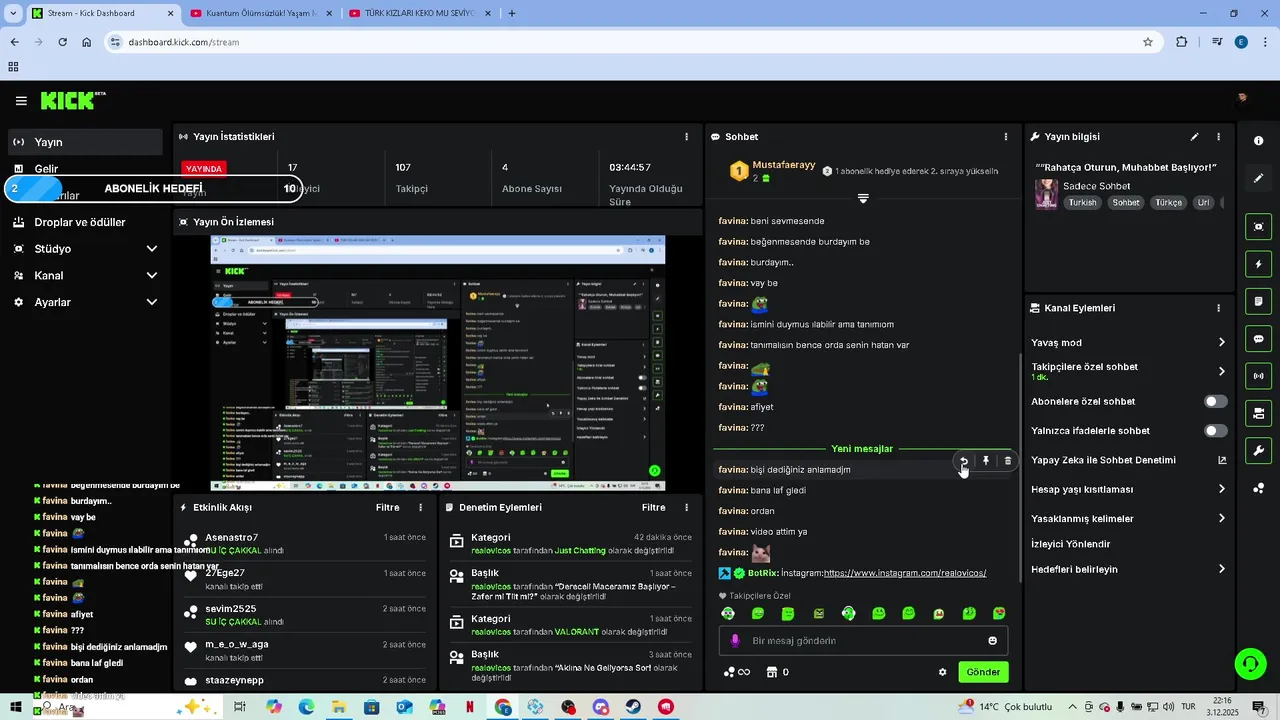Image resolution: width=1280 pixels, height=720 pixels.
Task: Open Etkinlik Akışı three-dot menu
Action: tap(420, 508)
